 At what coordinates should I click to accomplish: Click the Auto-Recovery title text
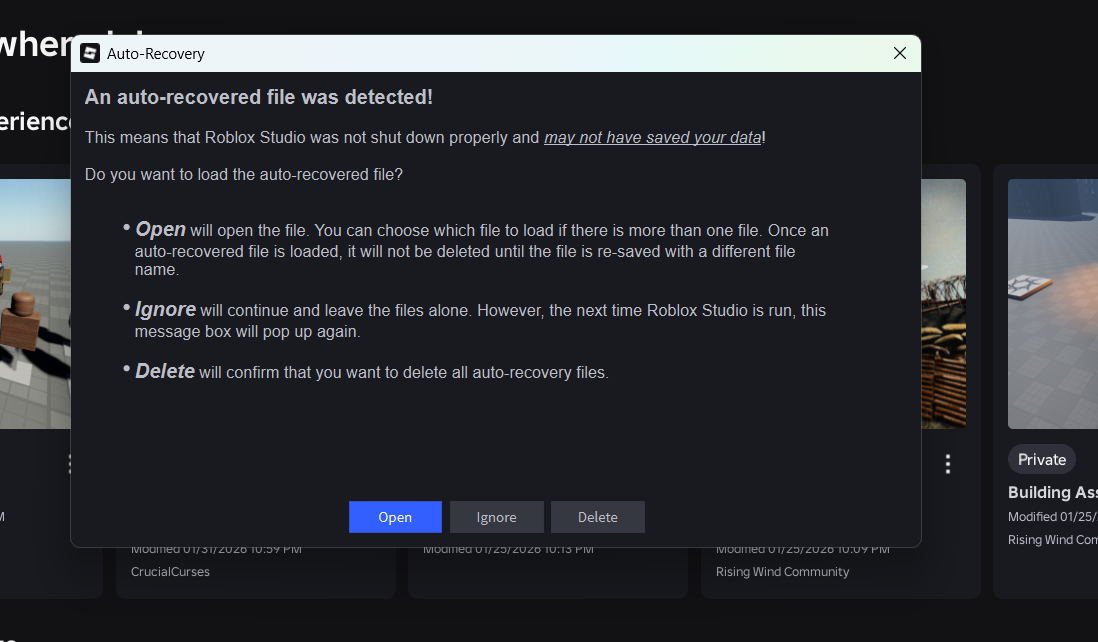coord(155,54)
